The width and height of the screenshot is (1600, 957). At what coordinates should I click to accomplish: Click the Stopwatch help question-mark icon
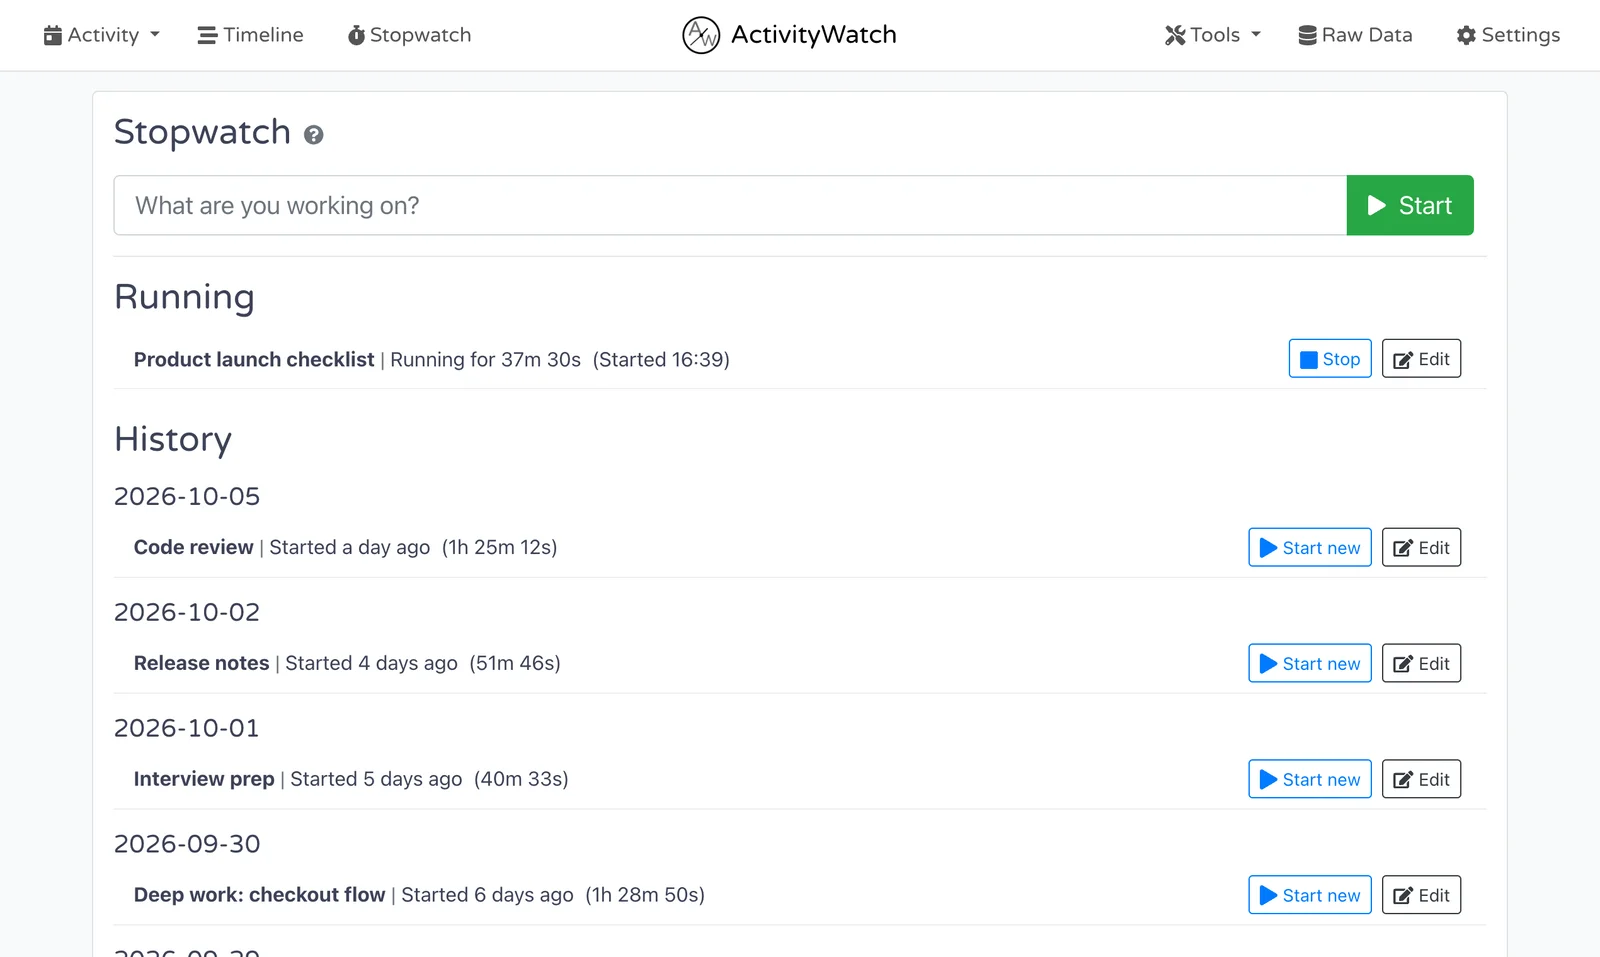pyautogui.click(x=314, y=135)
